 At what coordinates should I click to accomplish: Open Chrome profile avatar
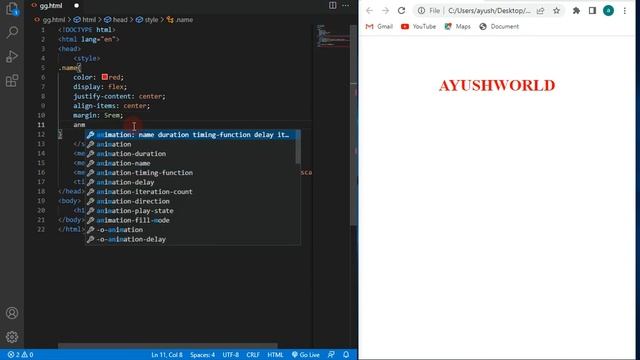[608, 11]
